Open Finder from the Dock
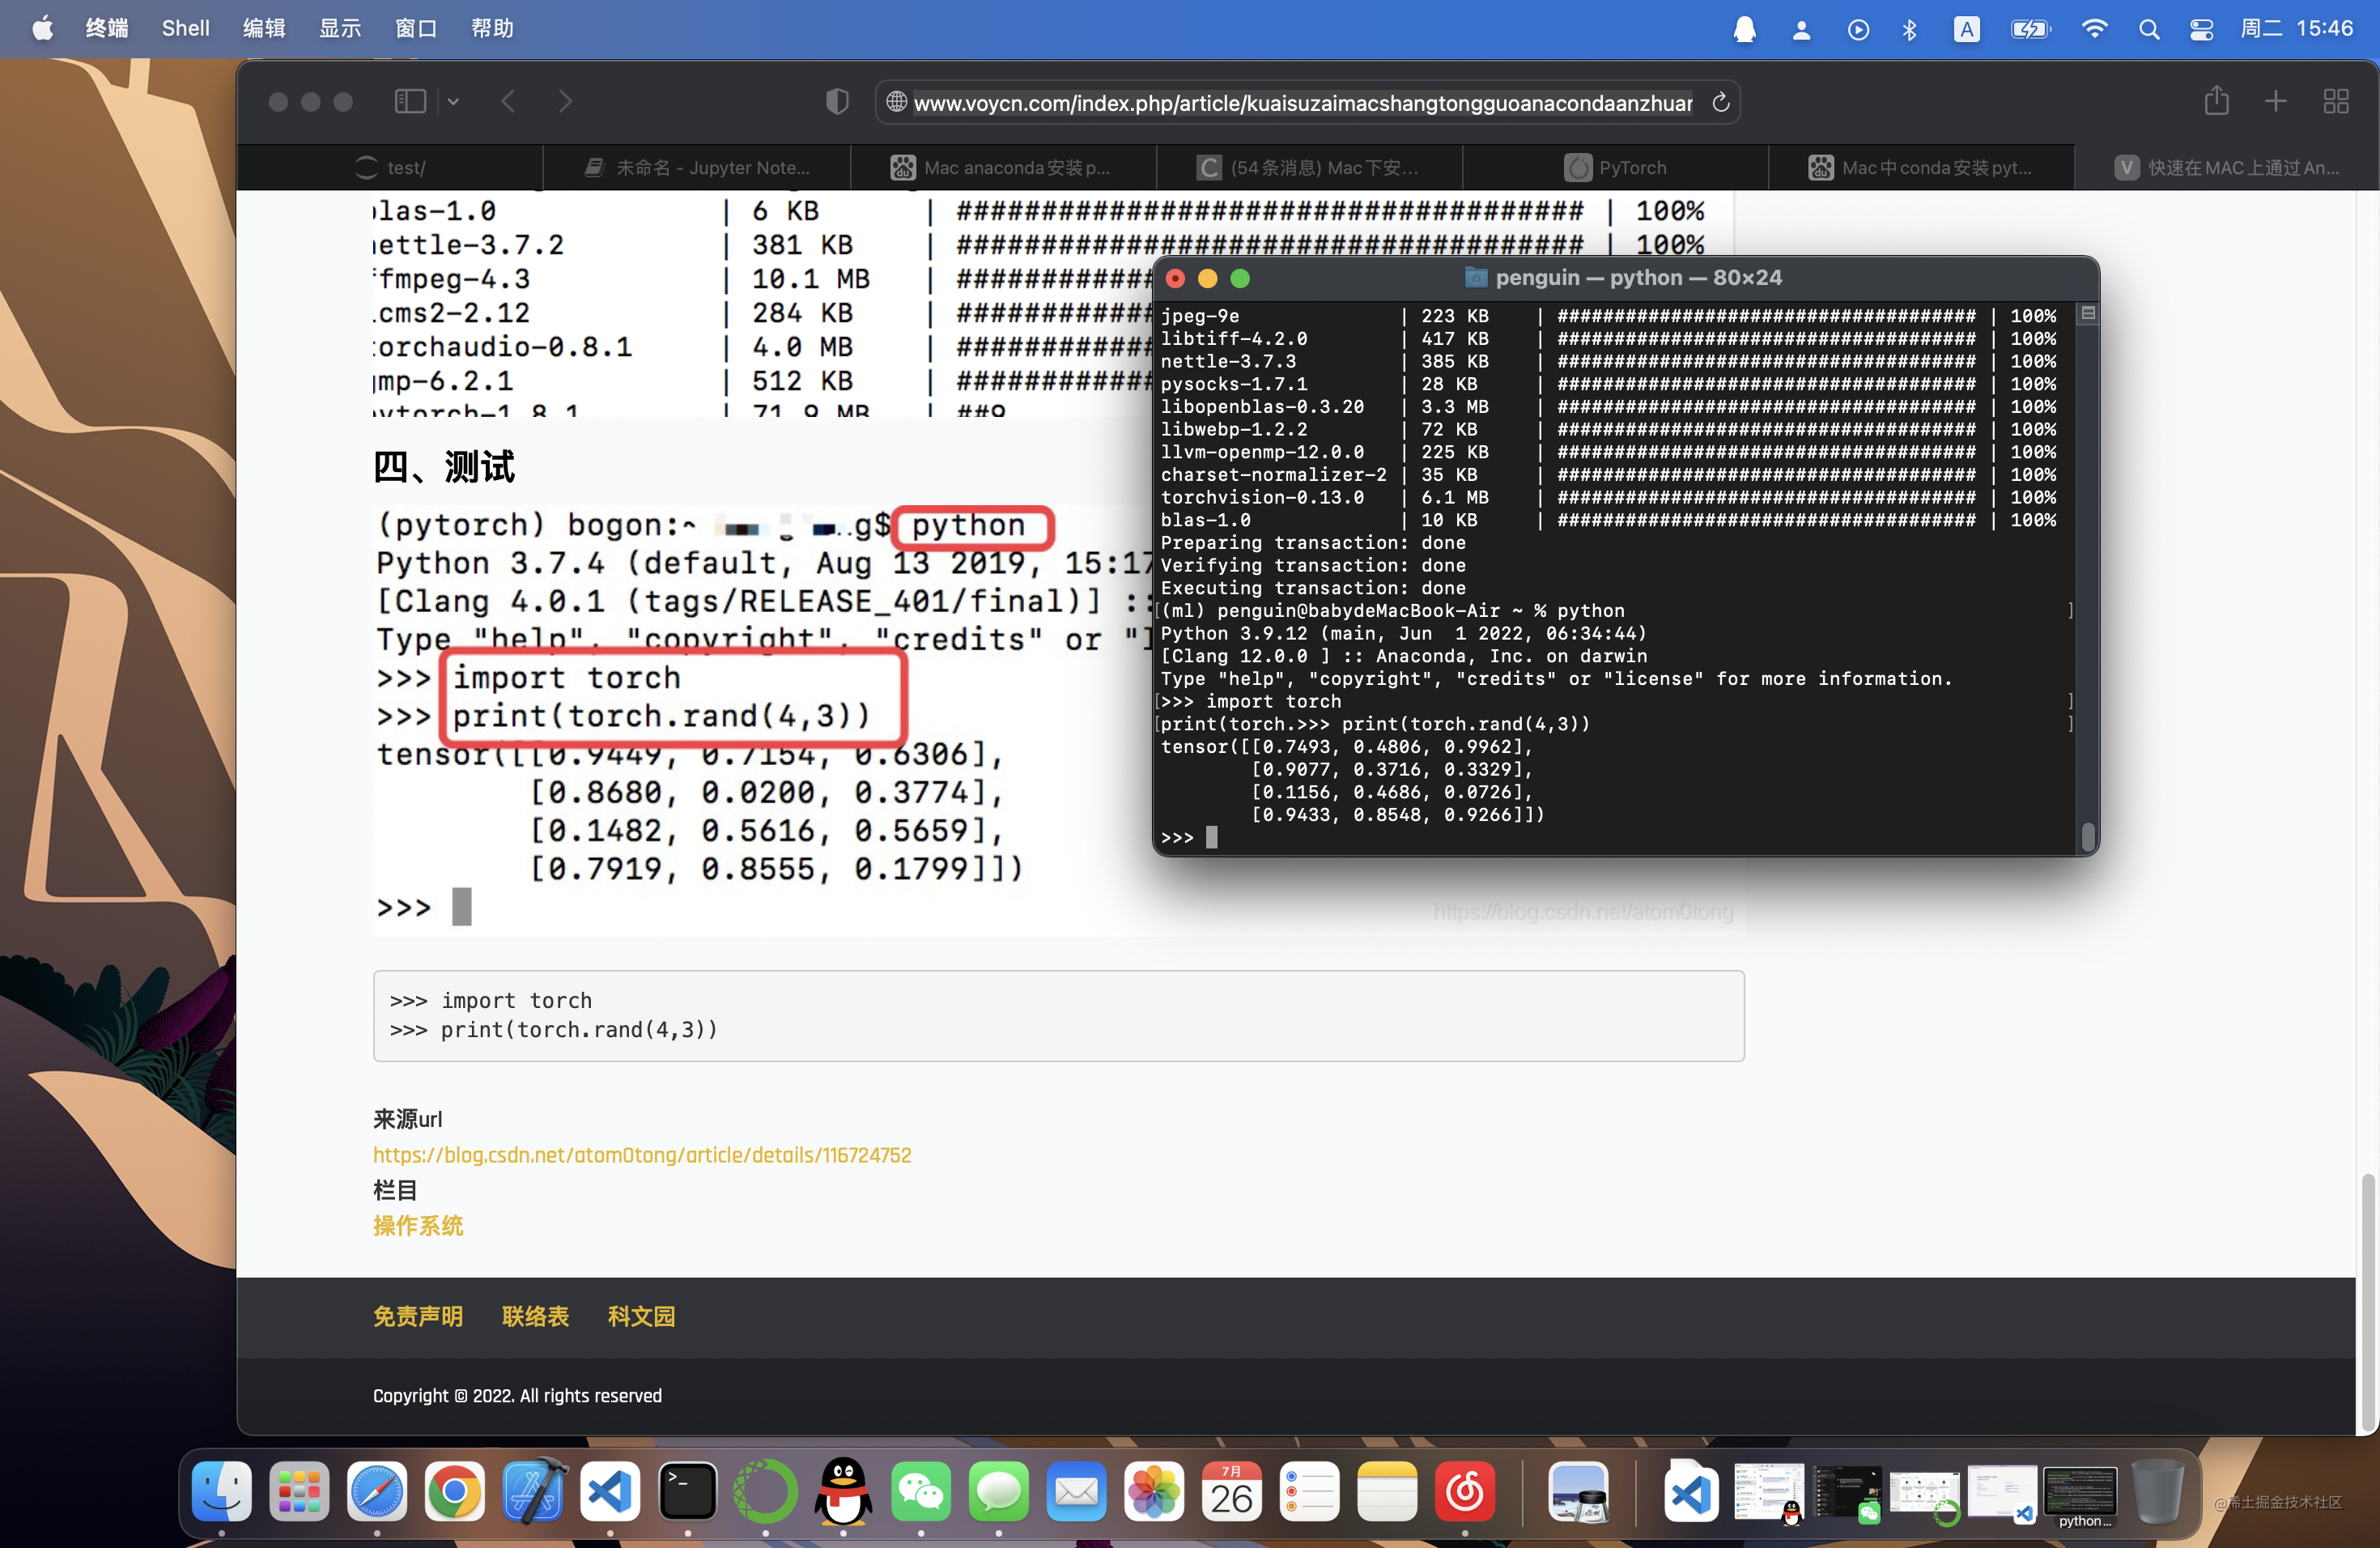Viewport: 2380px width, 1548px height. (221, 1491)
